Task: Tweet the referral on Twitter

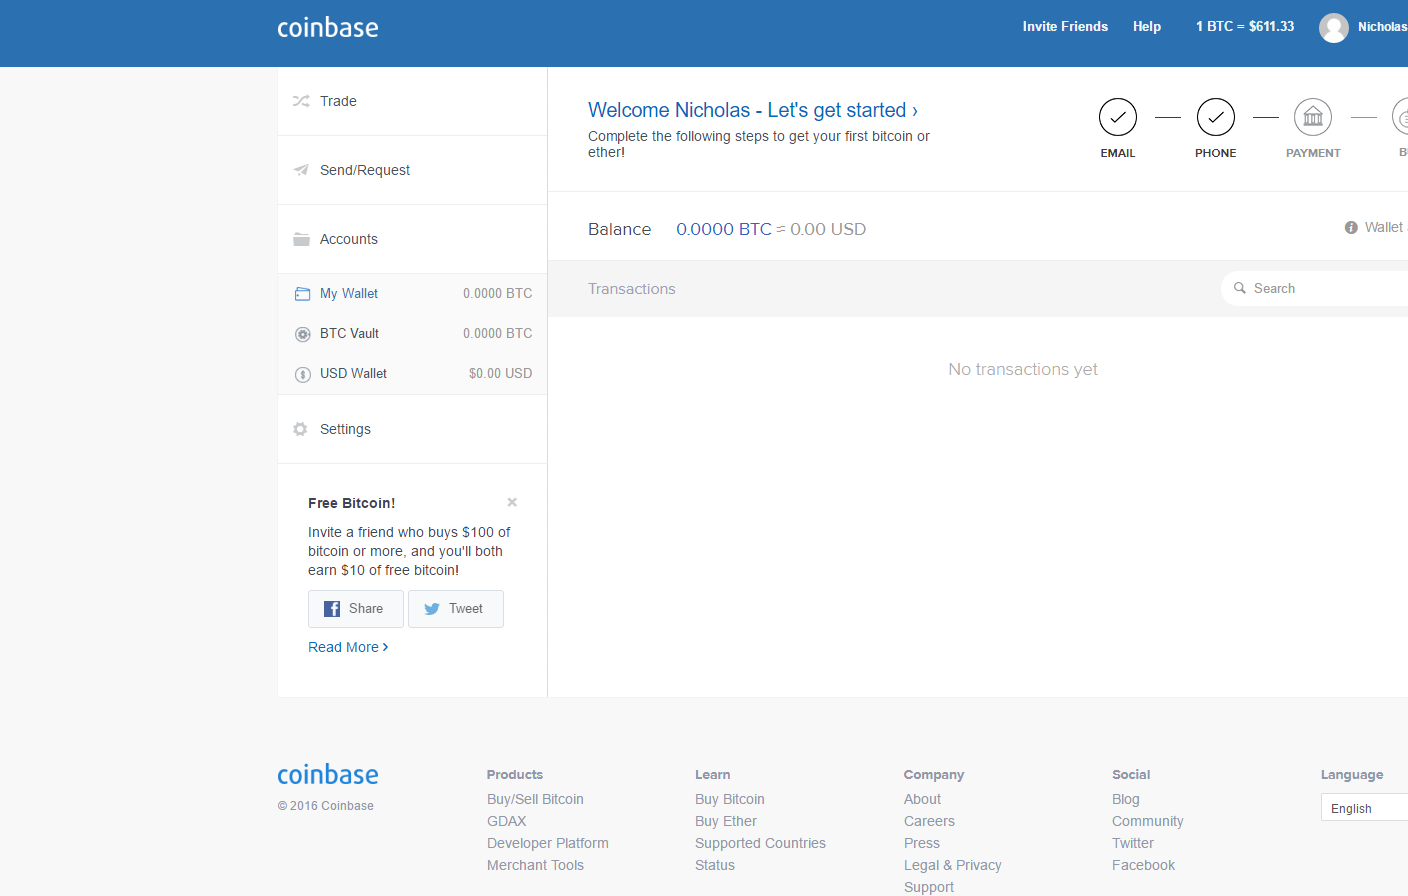Action: pos(456,609)
